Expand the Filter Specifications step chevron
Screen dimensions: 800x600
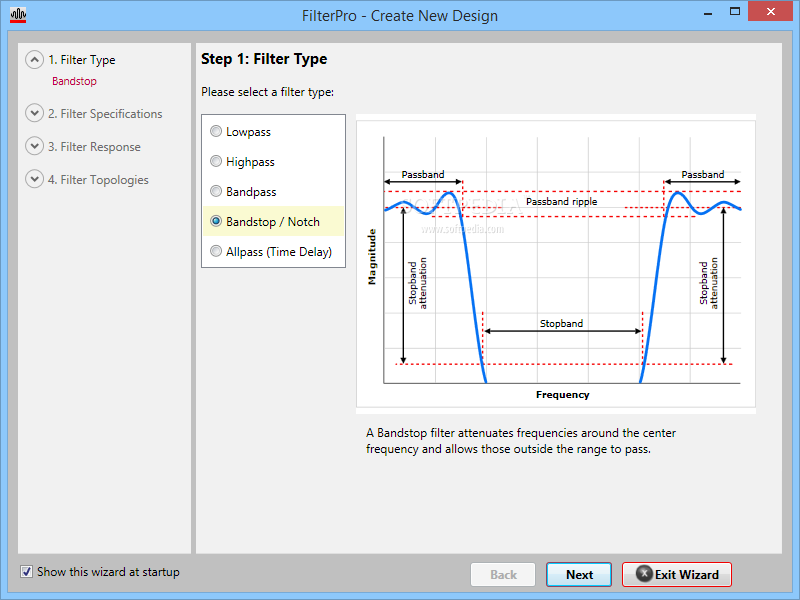pyautogui.click(x=34, y=113)
